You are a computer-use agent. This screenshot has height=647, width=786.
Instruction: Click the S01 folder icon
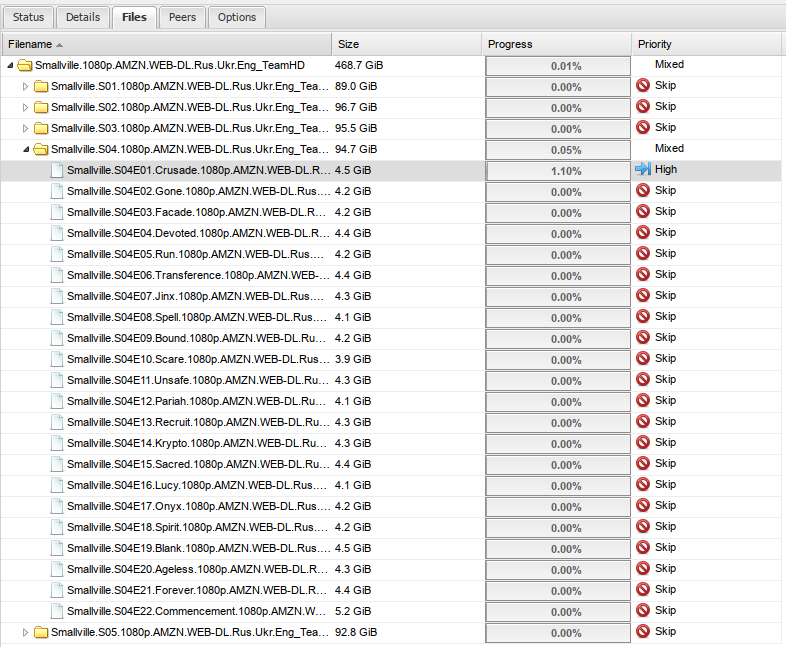[41, 86]
